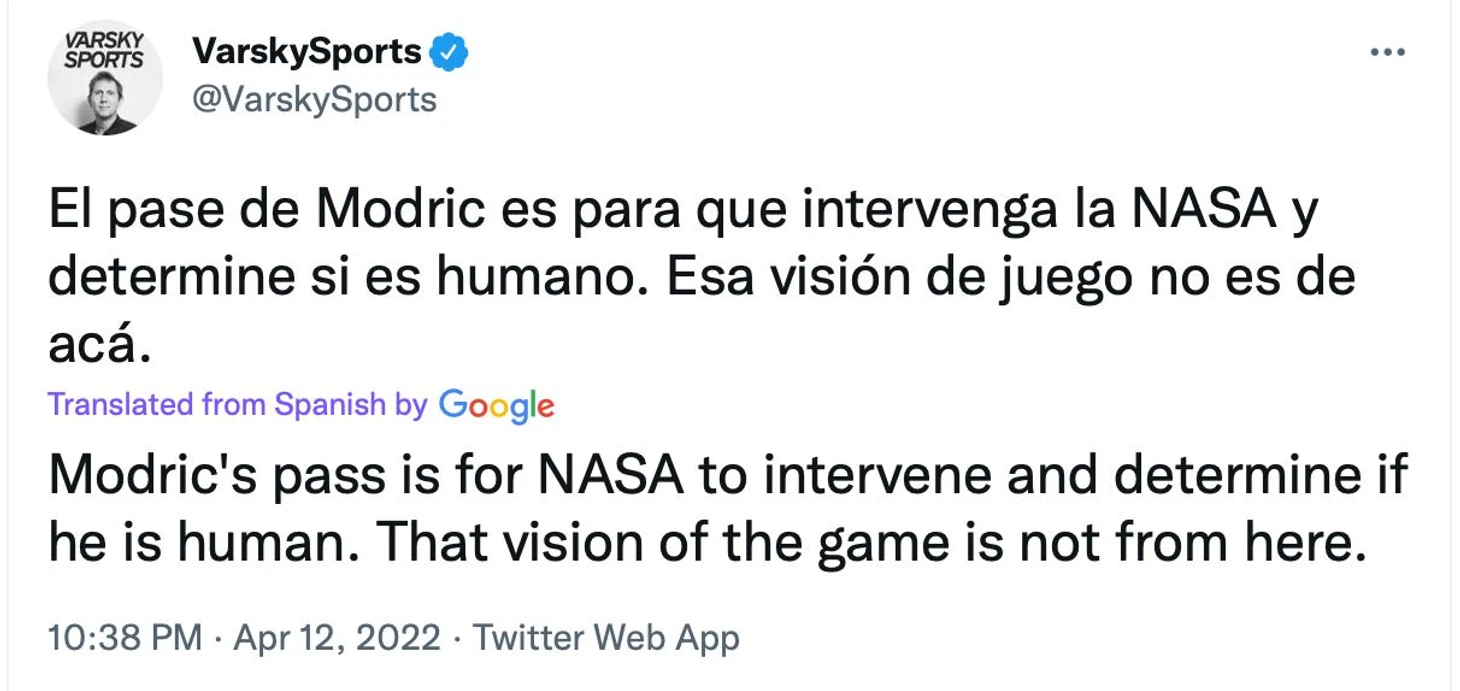
Task: Click the Apr 12, 2022 date
Action: 336,638
